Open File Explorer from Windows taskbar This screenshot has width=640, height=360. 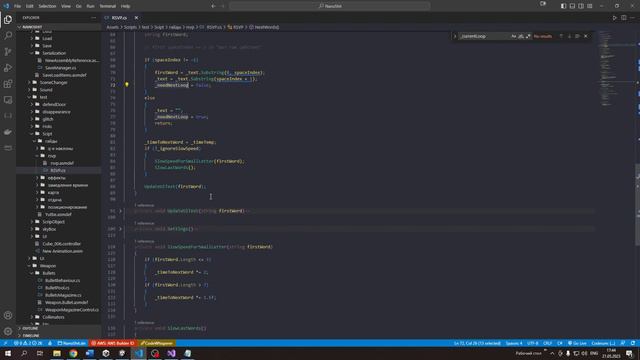point(57,353)
